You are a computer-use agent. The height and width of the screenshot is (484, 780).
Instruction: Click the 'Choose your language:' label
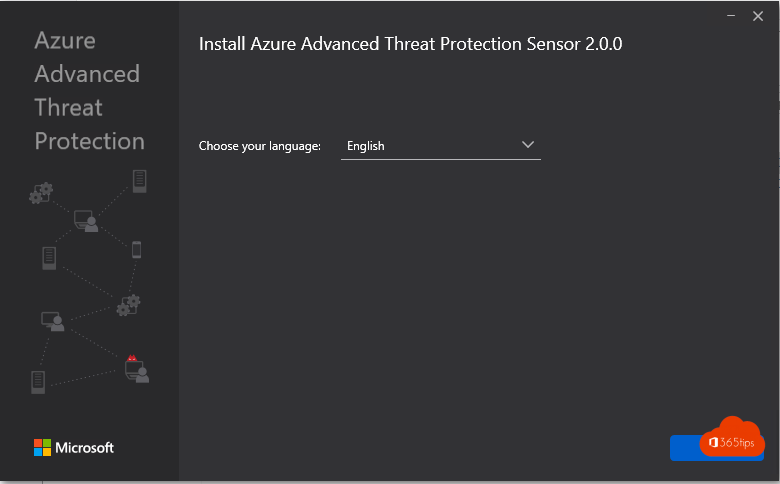[x=260, y=146]
